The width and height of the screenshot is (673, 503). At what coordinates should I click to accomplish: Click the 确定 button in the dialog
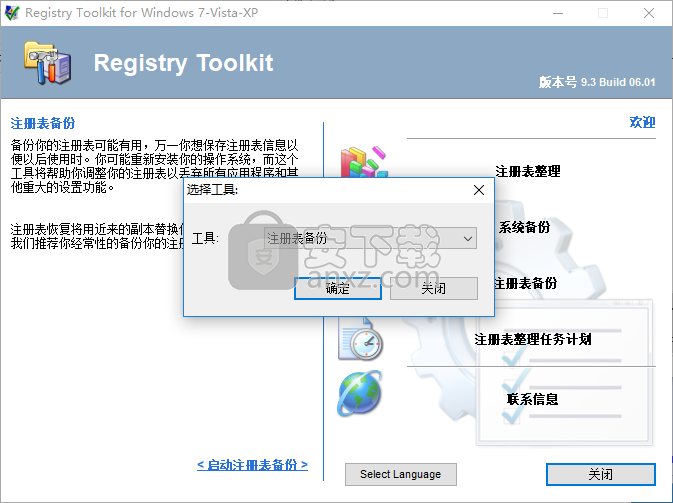tap(338, 288)
